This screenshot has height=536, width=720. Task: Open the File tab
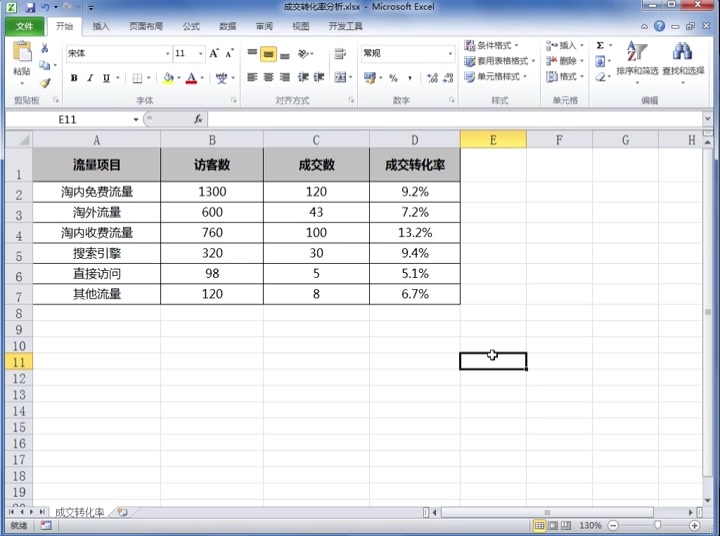(25, 26)
